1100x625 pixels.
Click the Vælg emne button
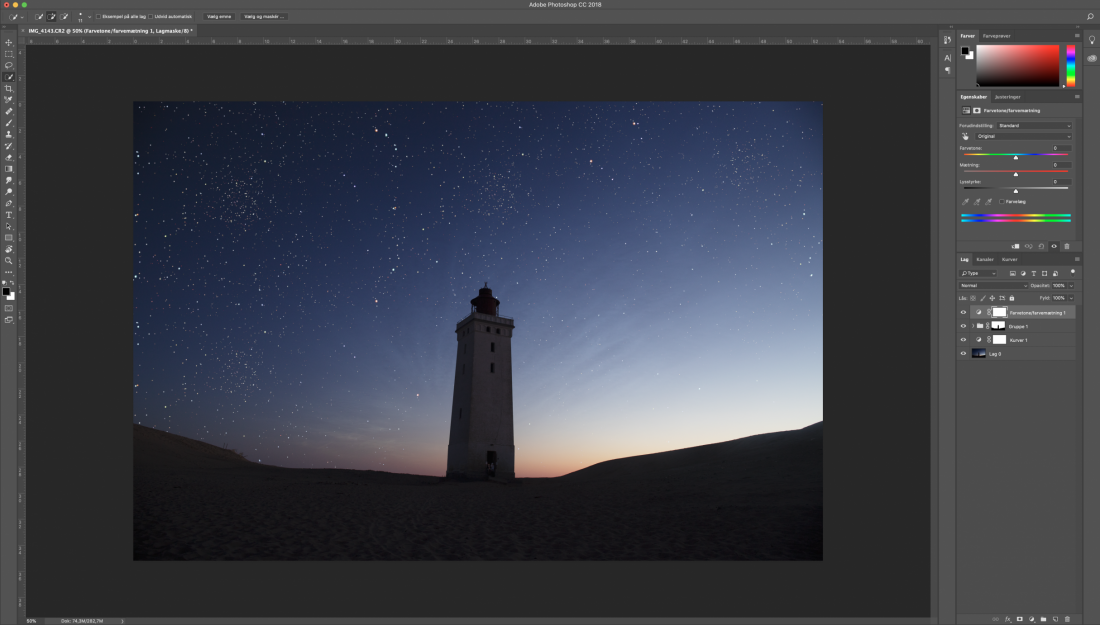[x=219, y=17]
